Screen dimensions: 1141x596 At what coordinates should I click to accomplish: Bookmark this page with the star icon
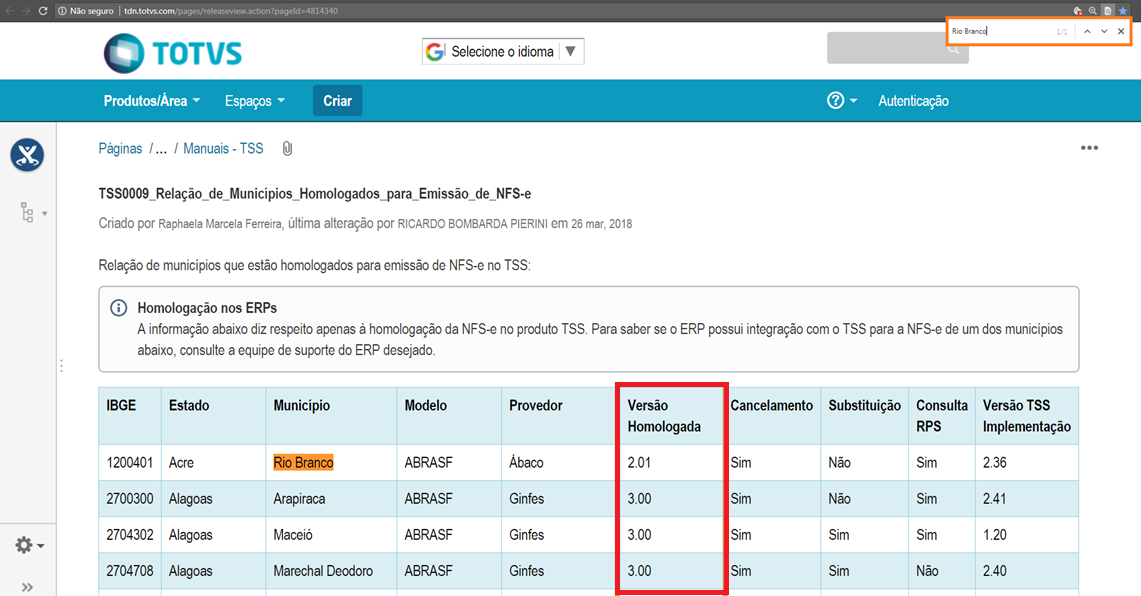tap(1123, 11)
